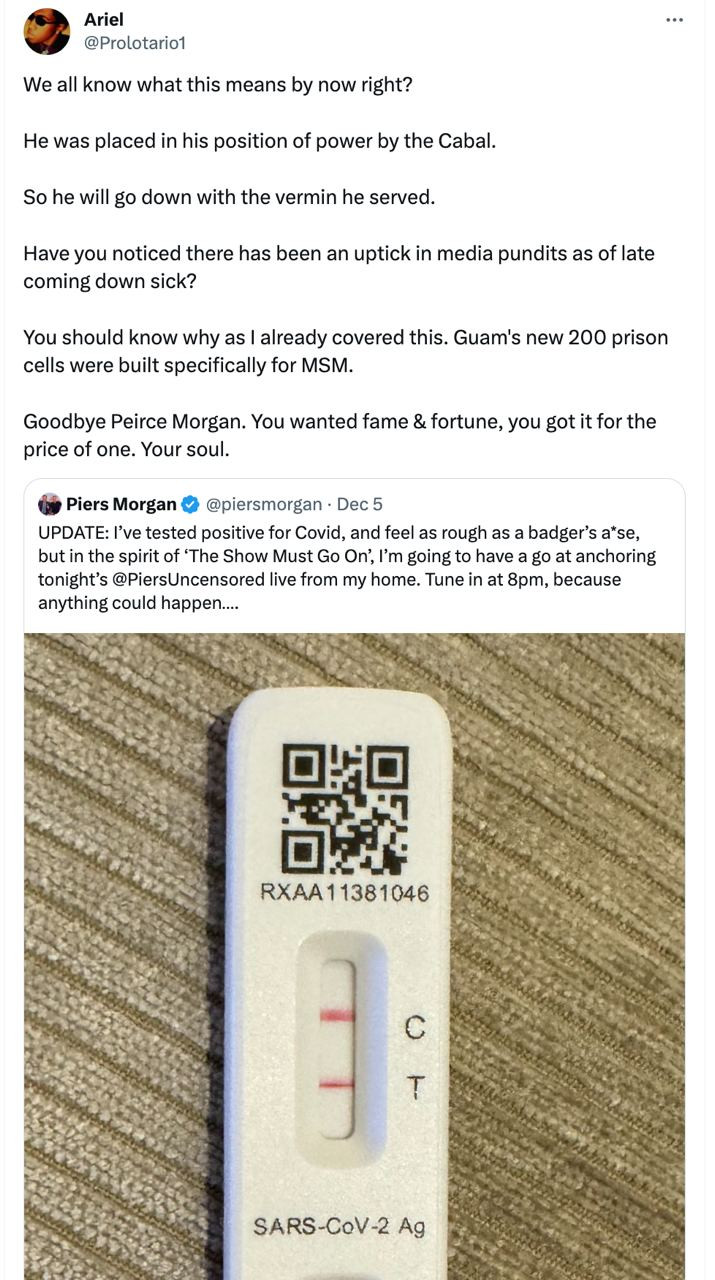This screenshot has height=1280, width=715.
Task: Click the C control line marker
Action: click(x=415, y=1026)
